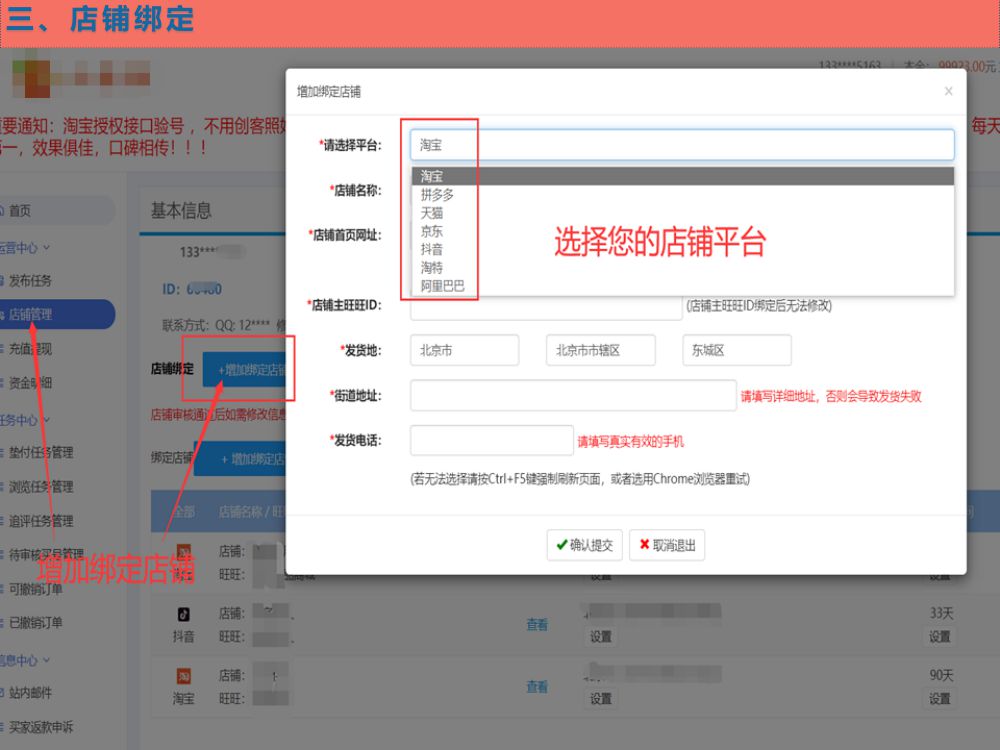
Task: Click the middle 设置 in the 抖音 row
Action: tap(601, 636)
